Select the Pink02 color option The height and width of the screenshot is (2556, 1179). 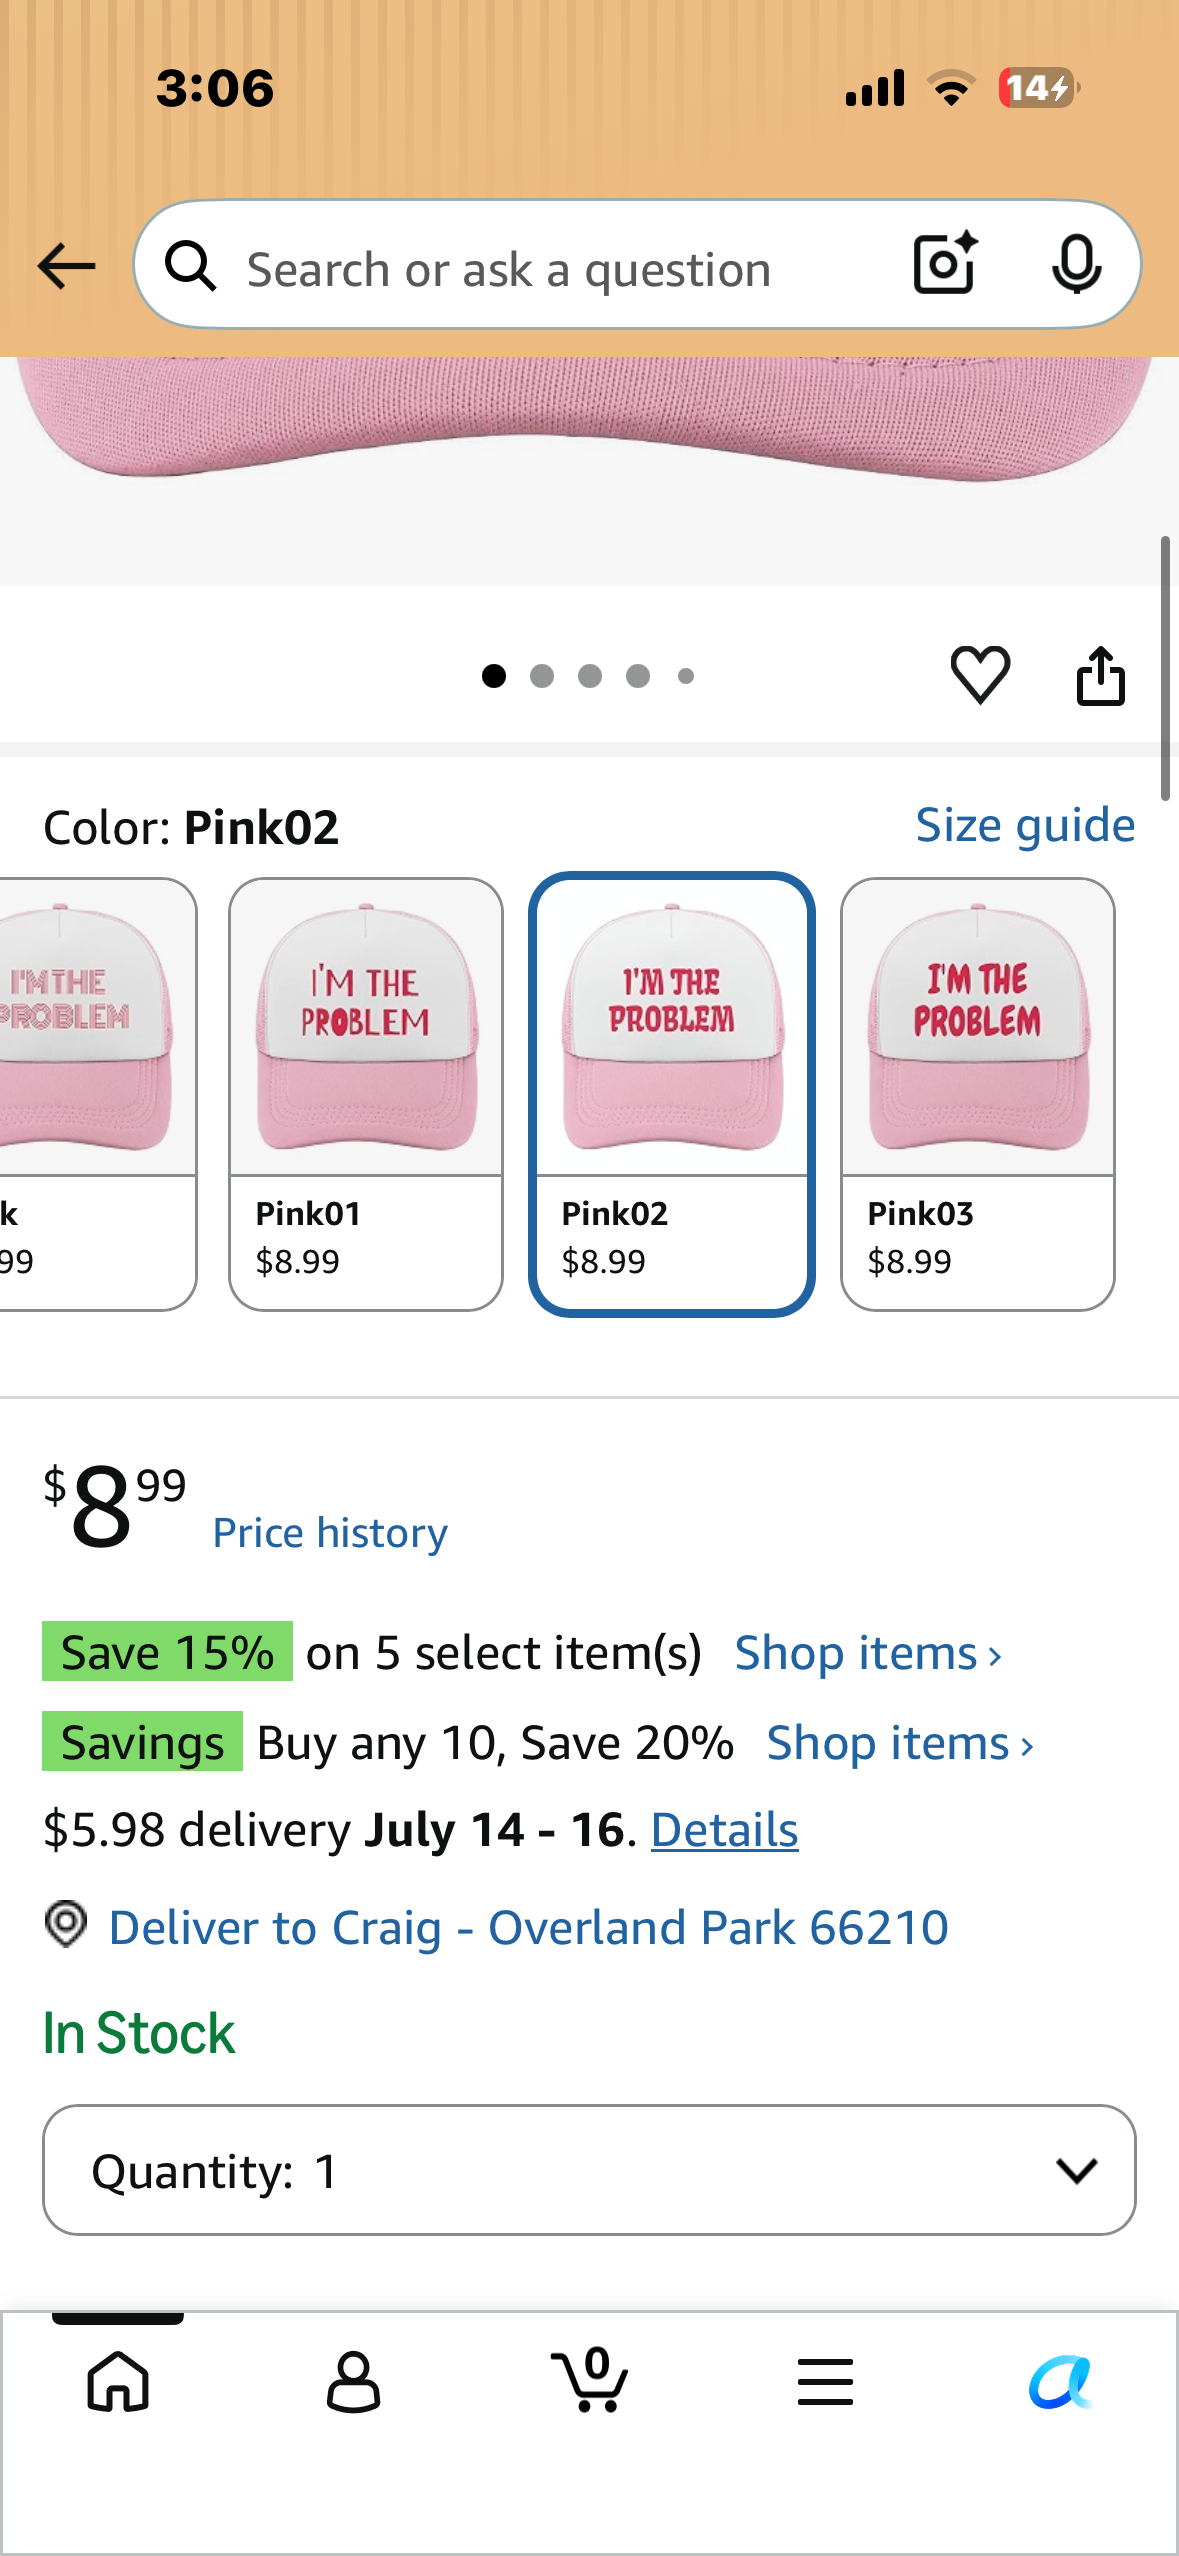point(672,1094)
